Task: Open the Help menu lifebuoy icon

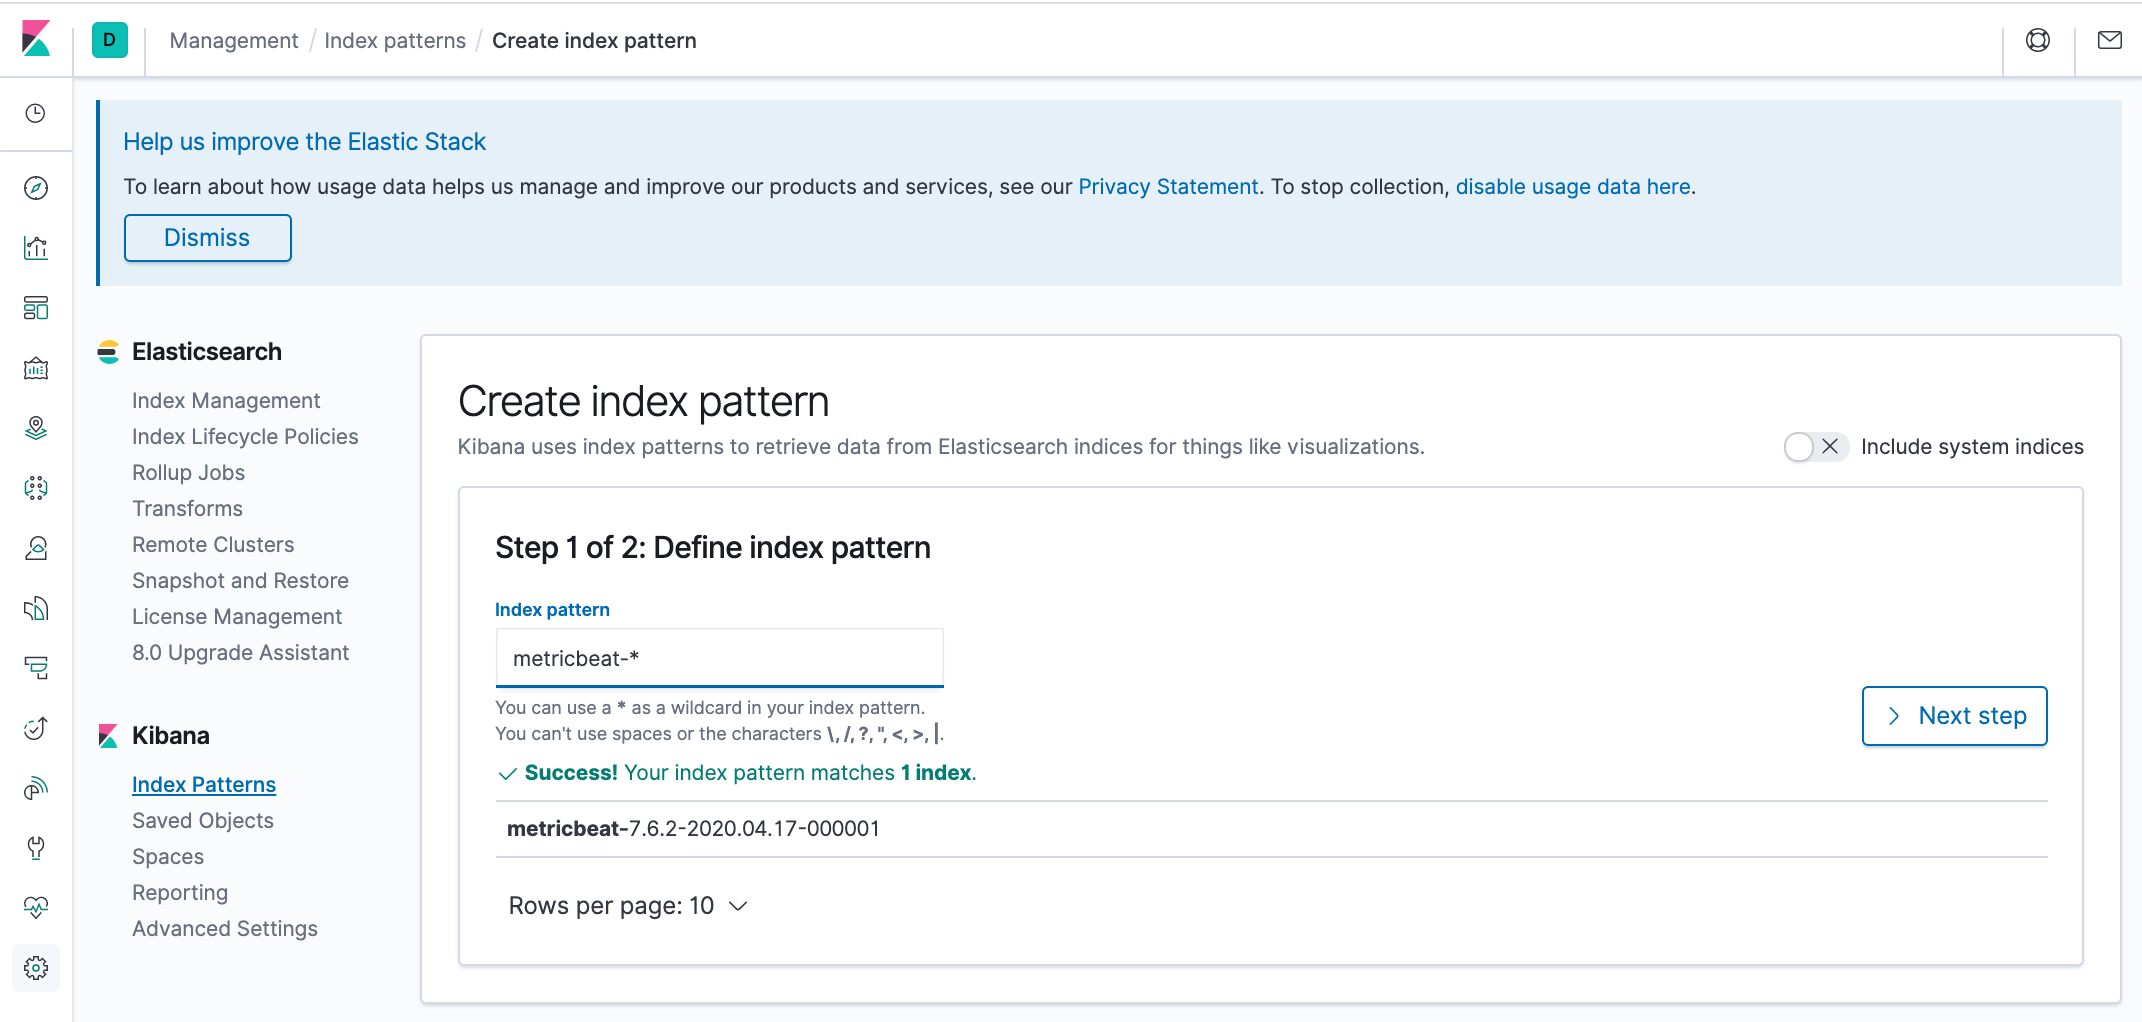Action: pos(2038,40)
